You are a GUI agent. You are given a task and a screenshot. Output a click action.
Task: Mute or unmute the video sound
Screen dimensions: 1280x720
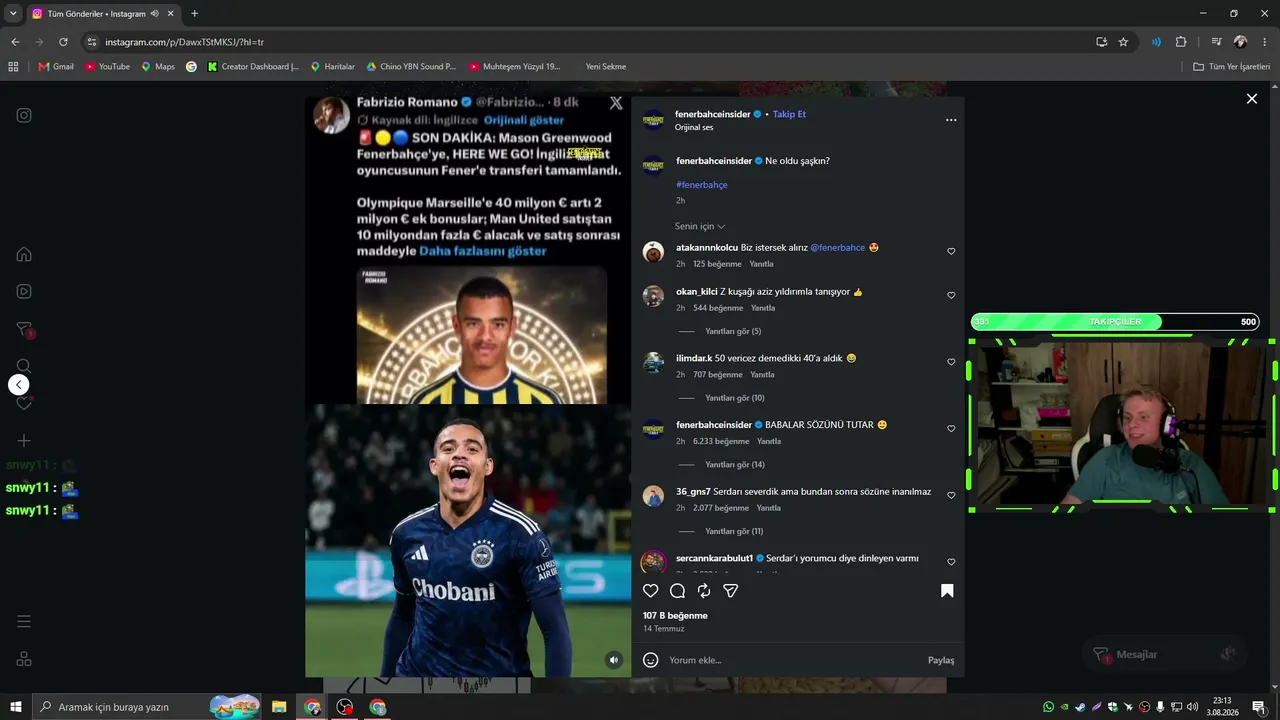coord(614,660)
